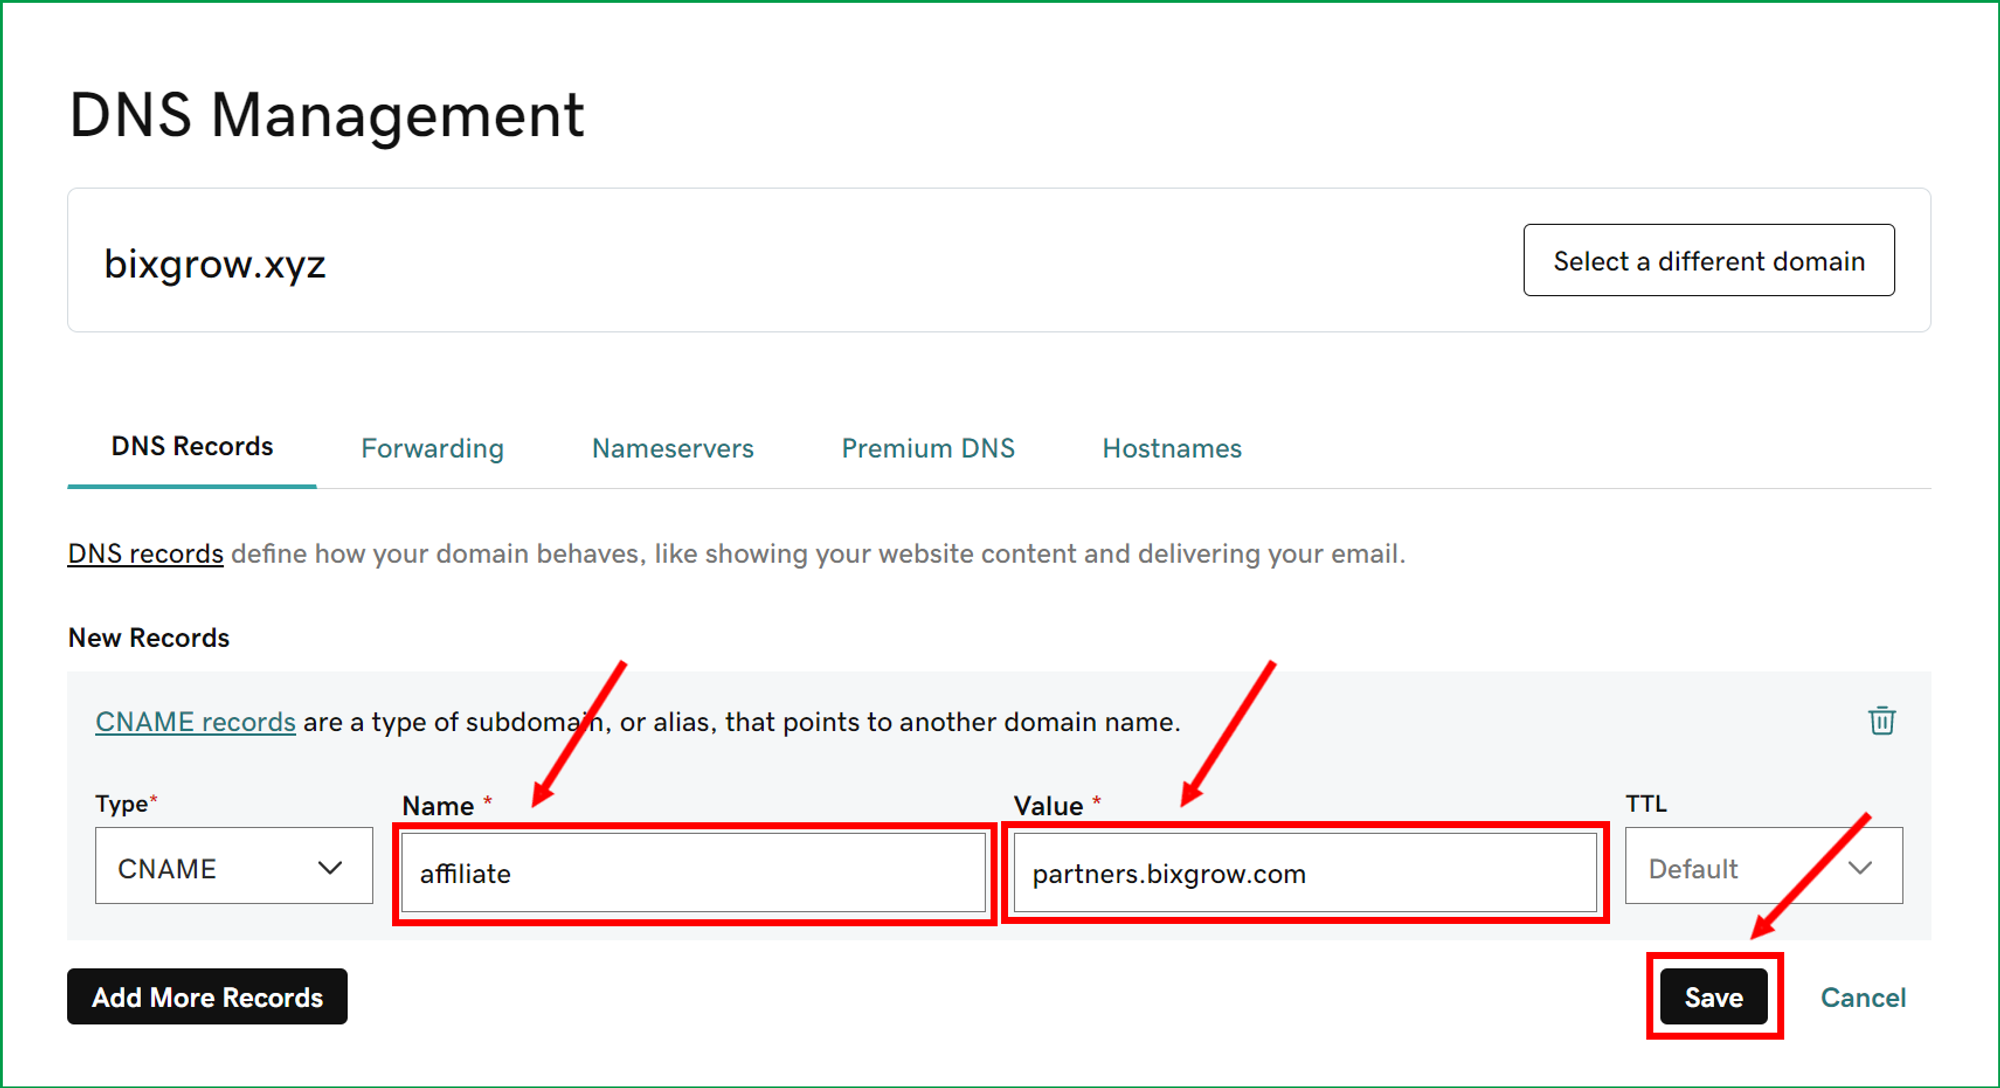Click the chevron arrow in TTL dropdown
This screenshot has width=2000, height=1088.
coord(1860,867)
